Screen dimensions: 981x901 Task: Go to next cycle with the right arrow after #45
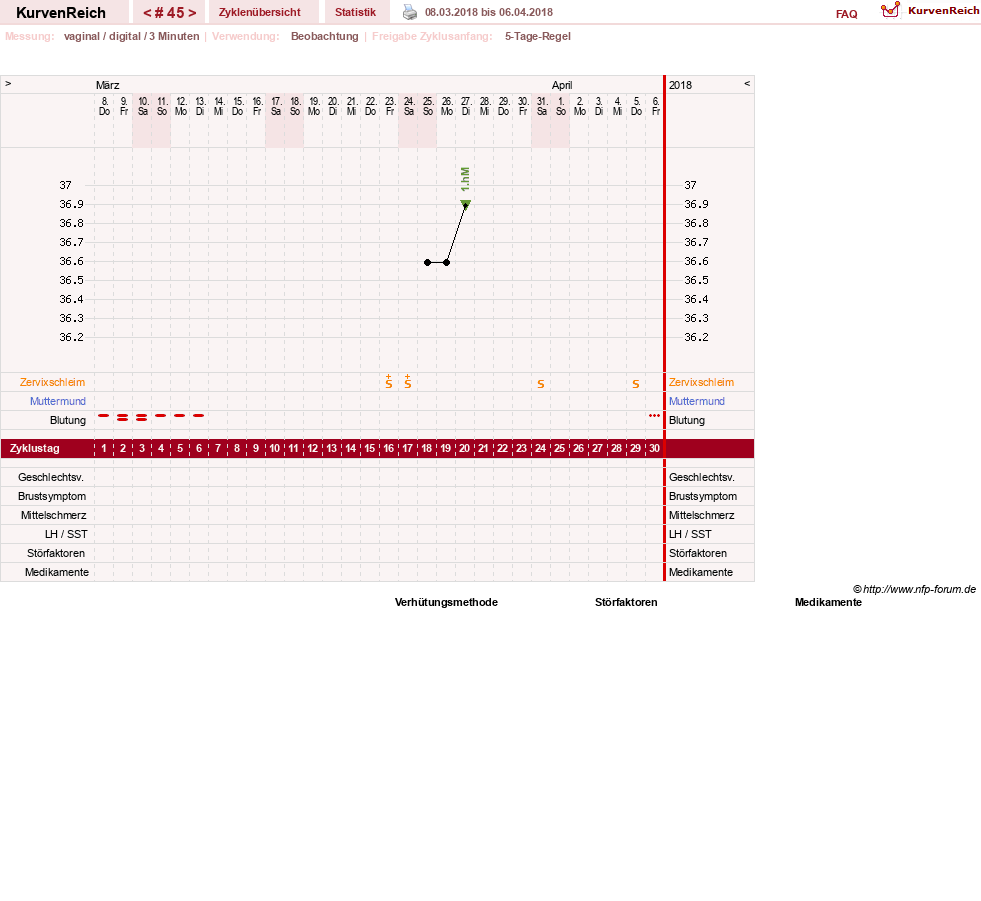[x=192, y=13]
